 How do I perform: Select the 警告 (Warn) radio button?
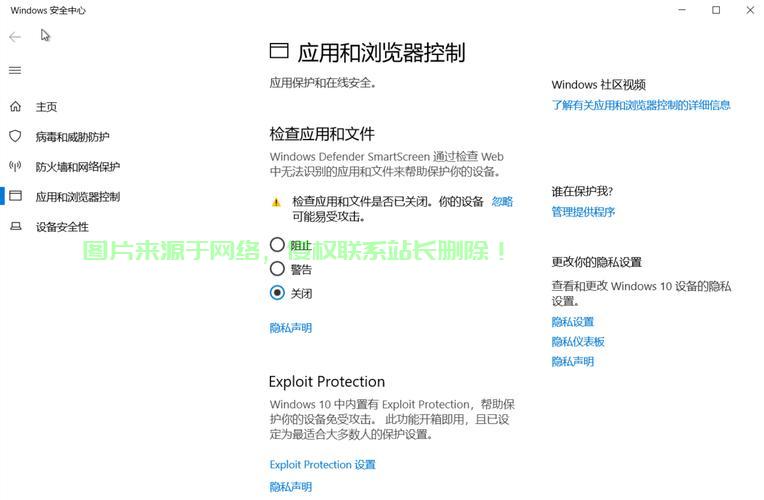pyautogui.click(x=277, y=268)
